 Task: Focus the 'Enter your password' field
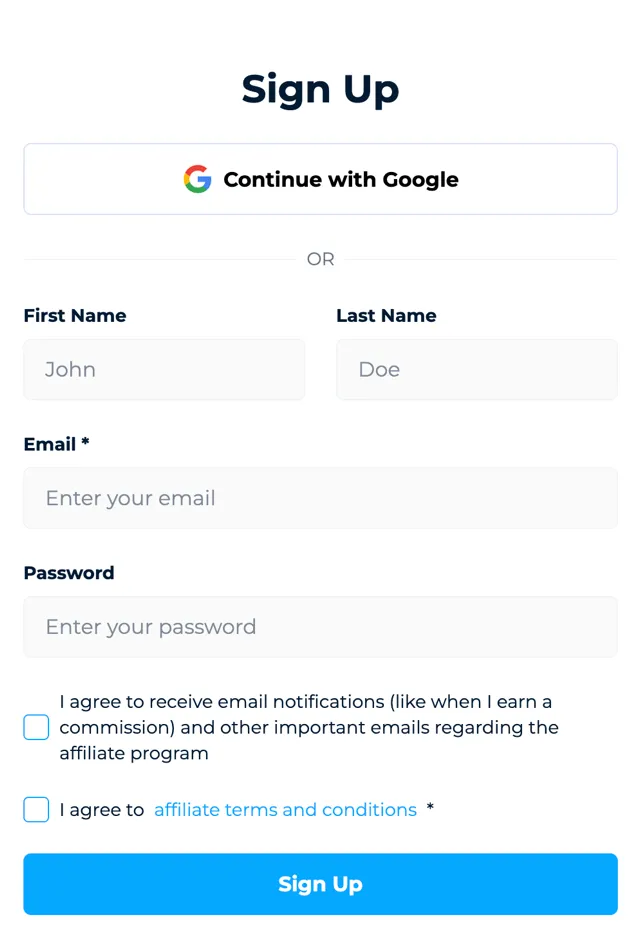tap(320, 627)
